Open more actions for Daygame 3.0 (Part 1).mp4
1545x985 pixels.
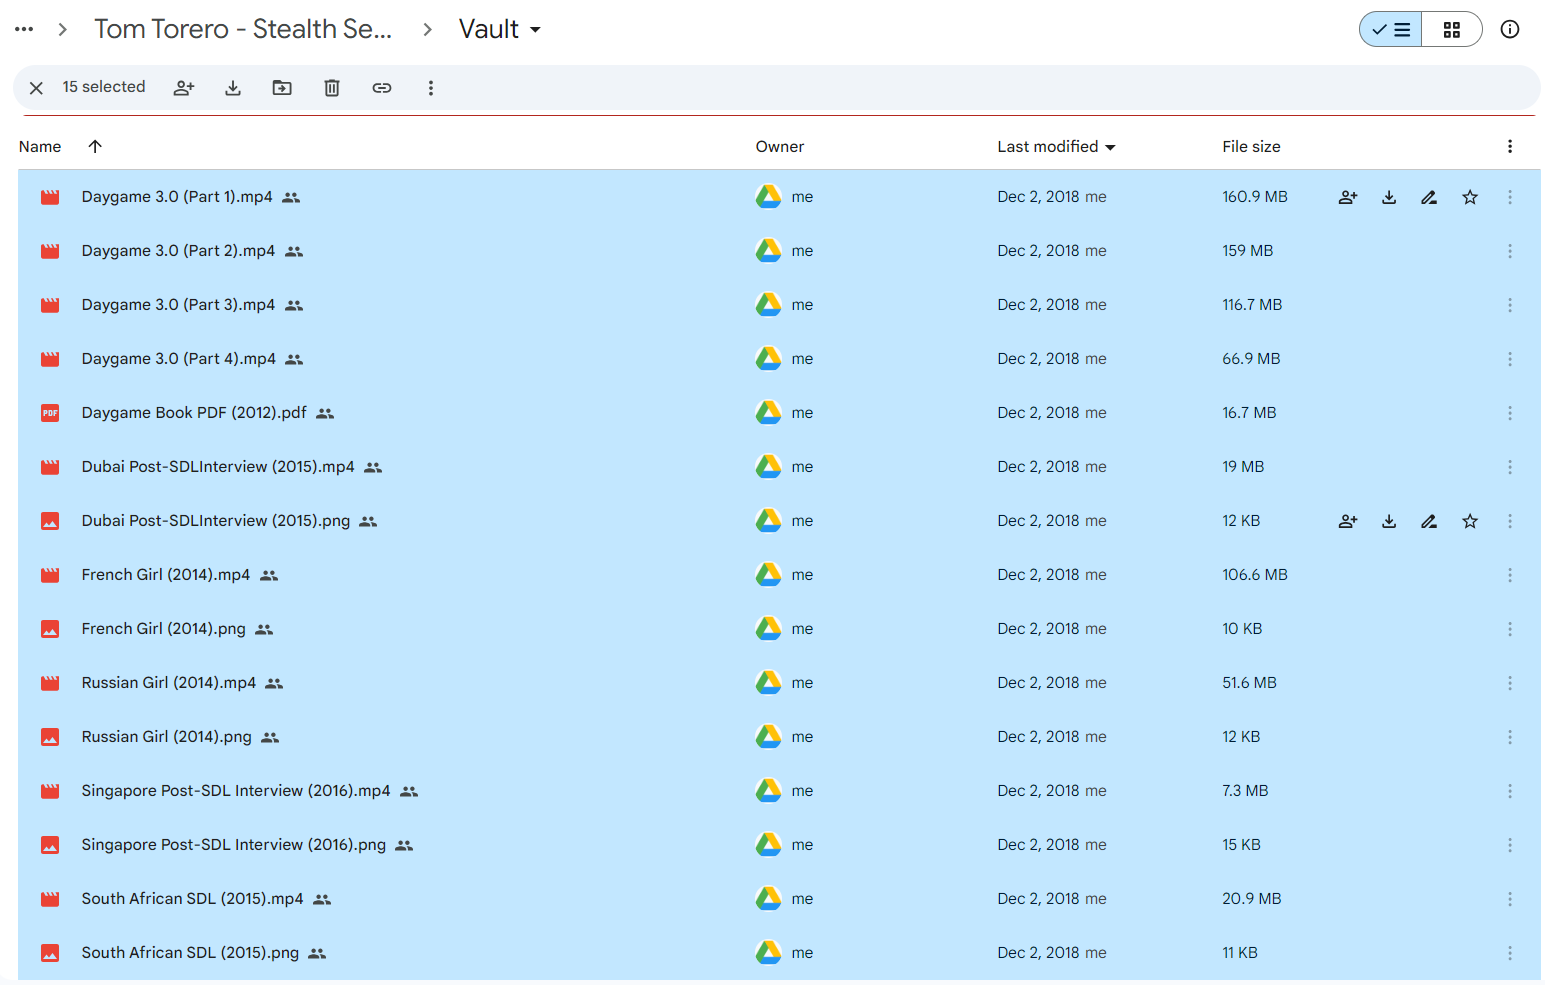[x=1510, y=197]
